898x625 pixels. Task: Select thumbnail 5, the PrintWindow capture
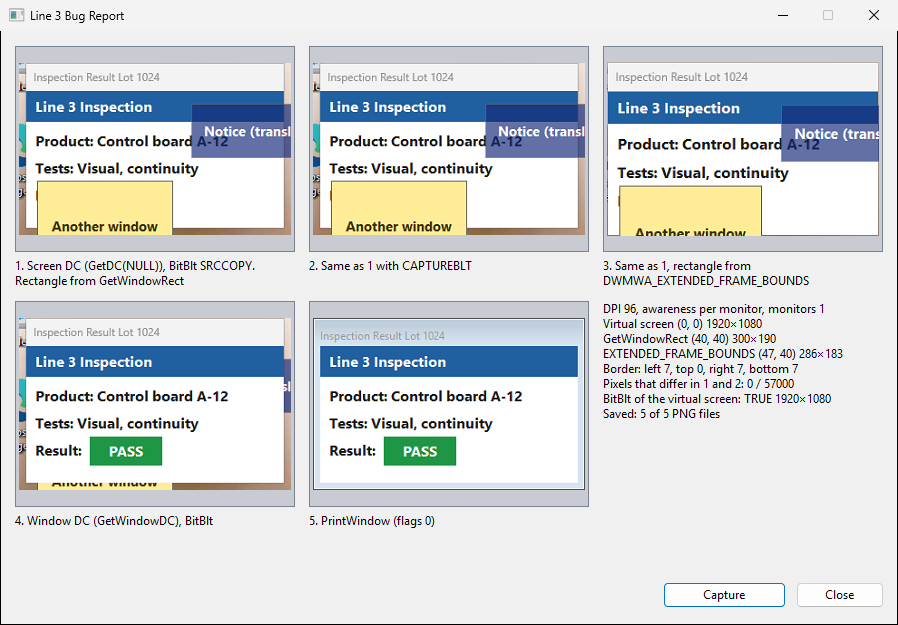[x=449, y=404]
